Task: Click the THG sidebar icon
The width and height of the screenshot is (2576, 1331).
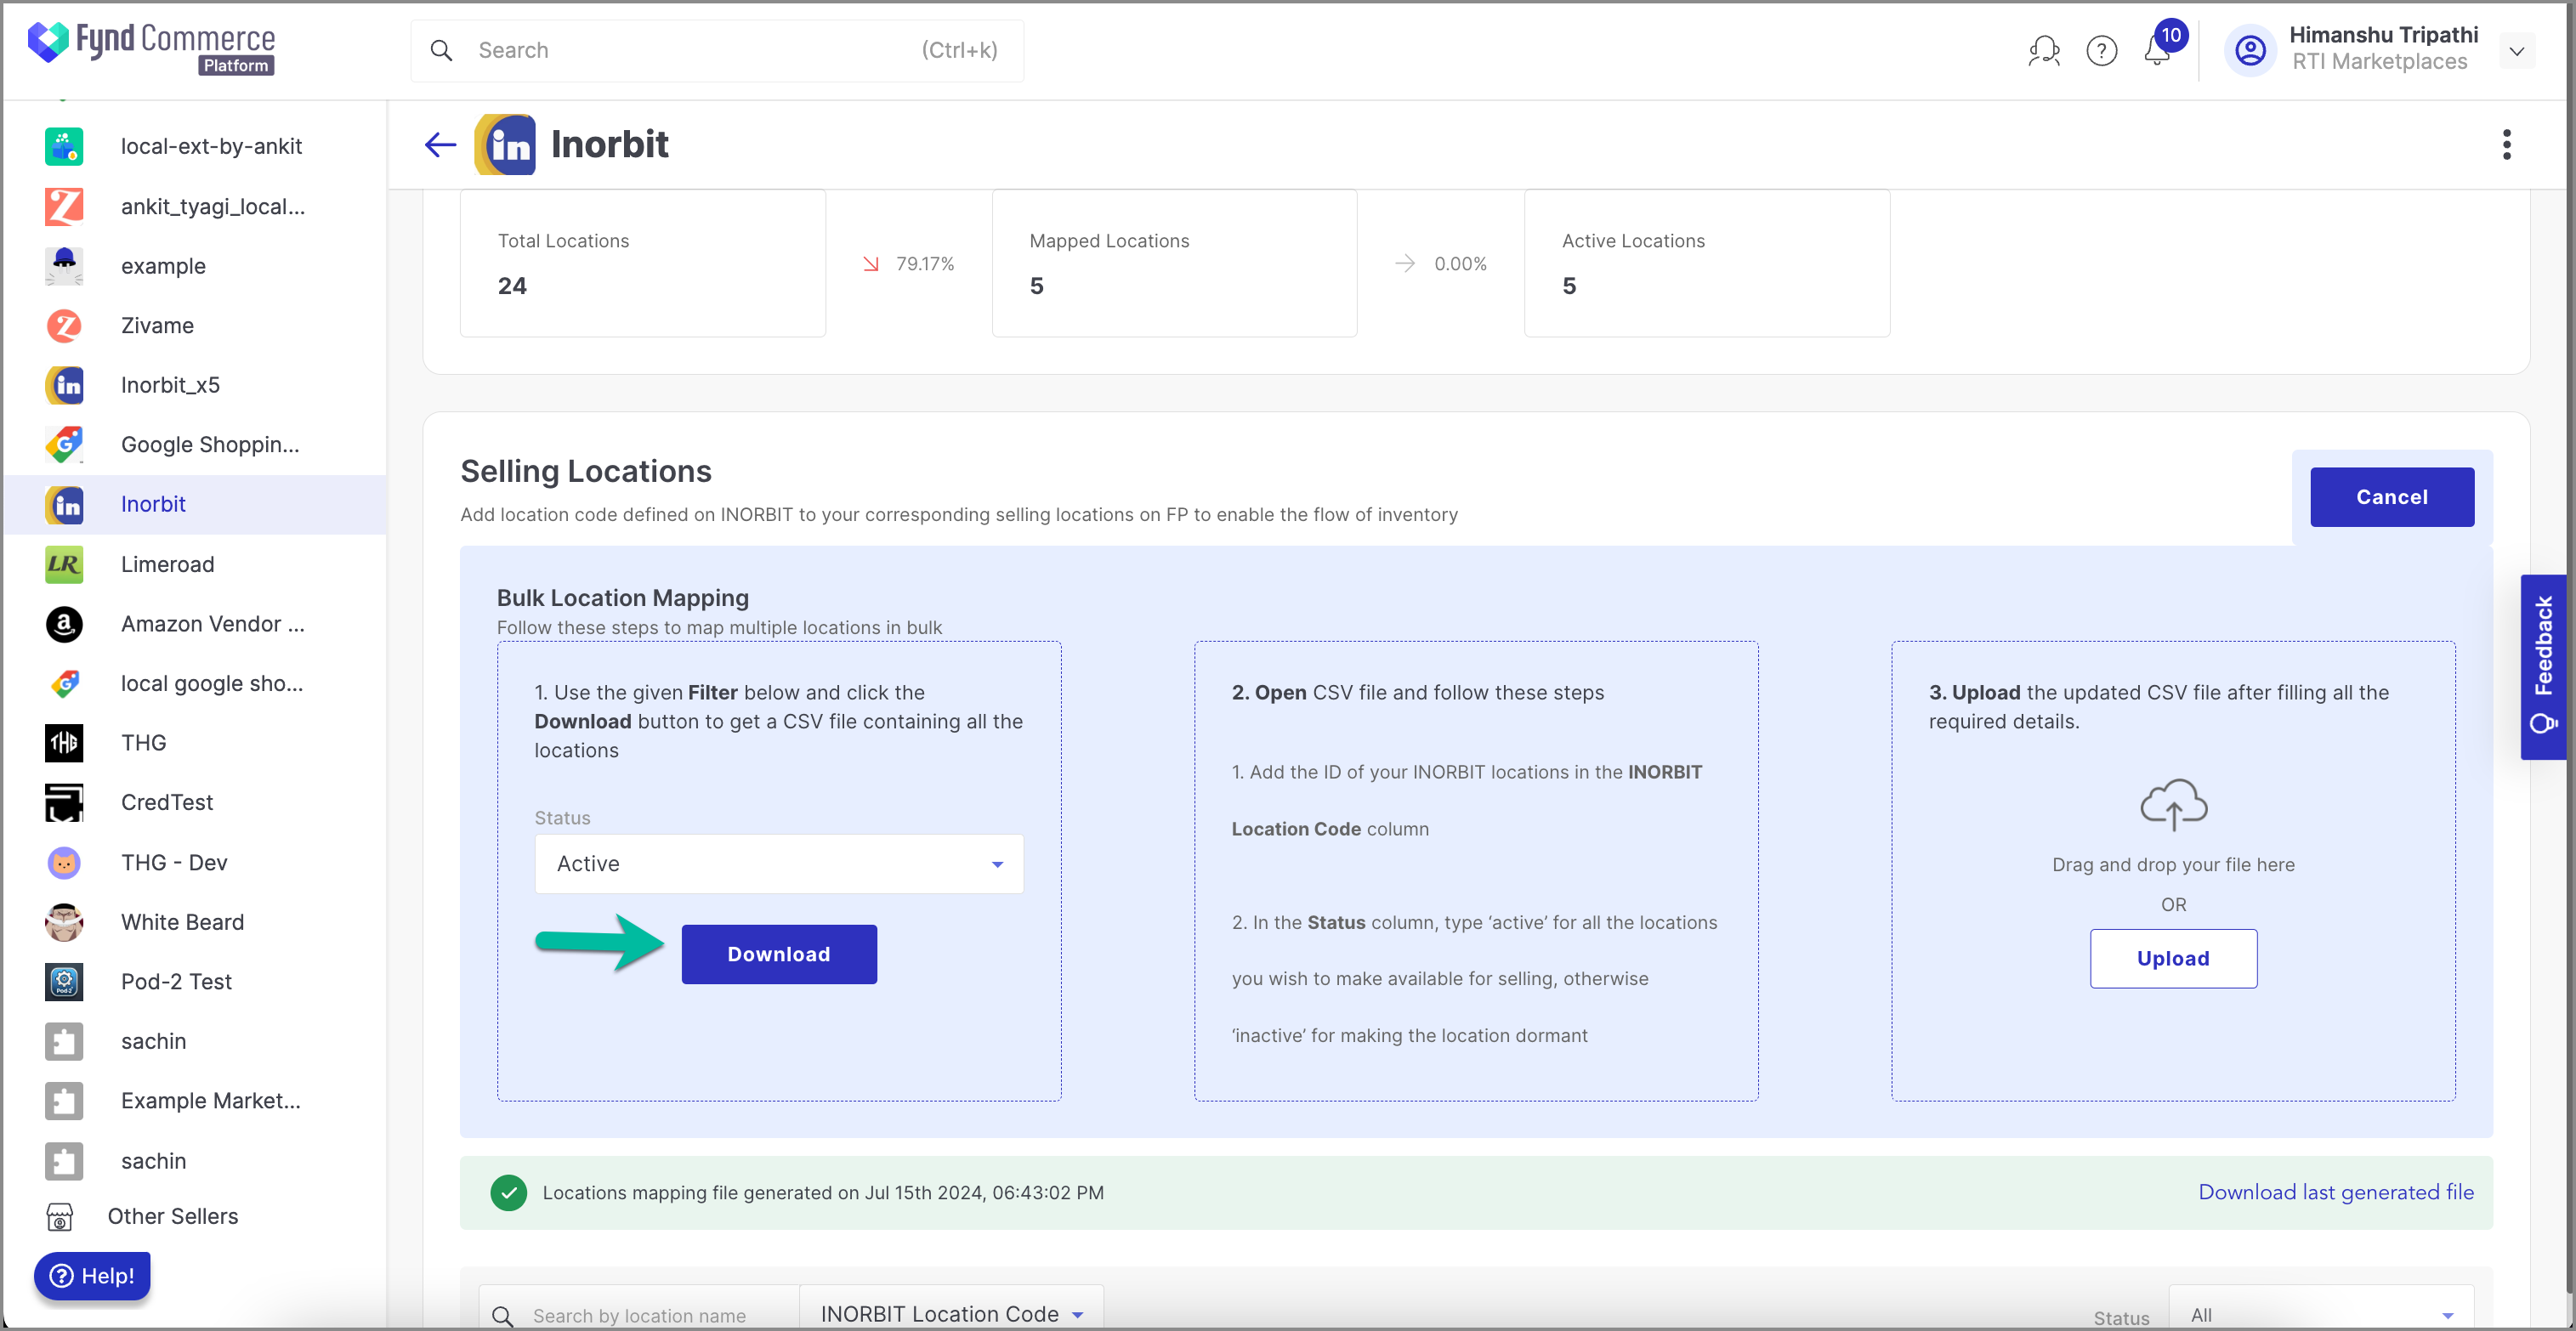Action: coord(64,743)
